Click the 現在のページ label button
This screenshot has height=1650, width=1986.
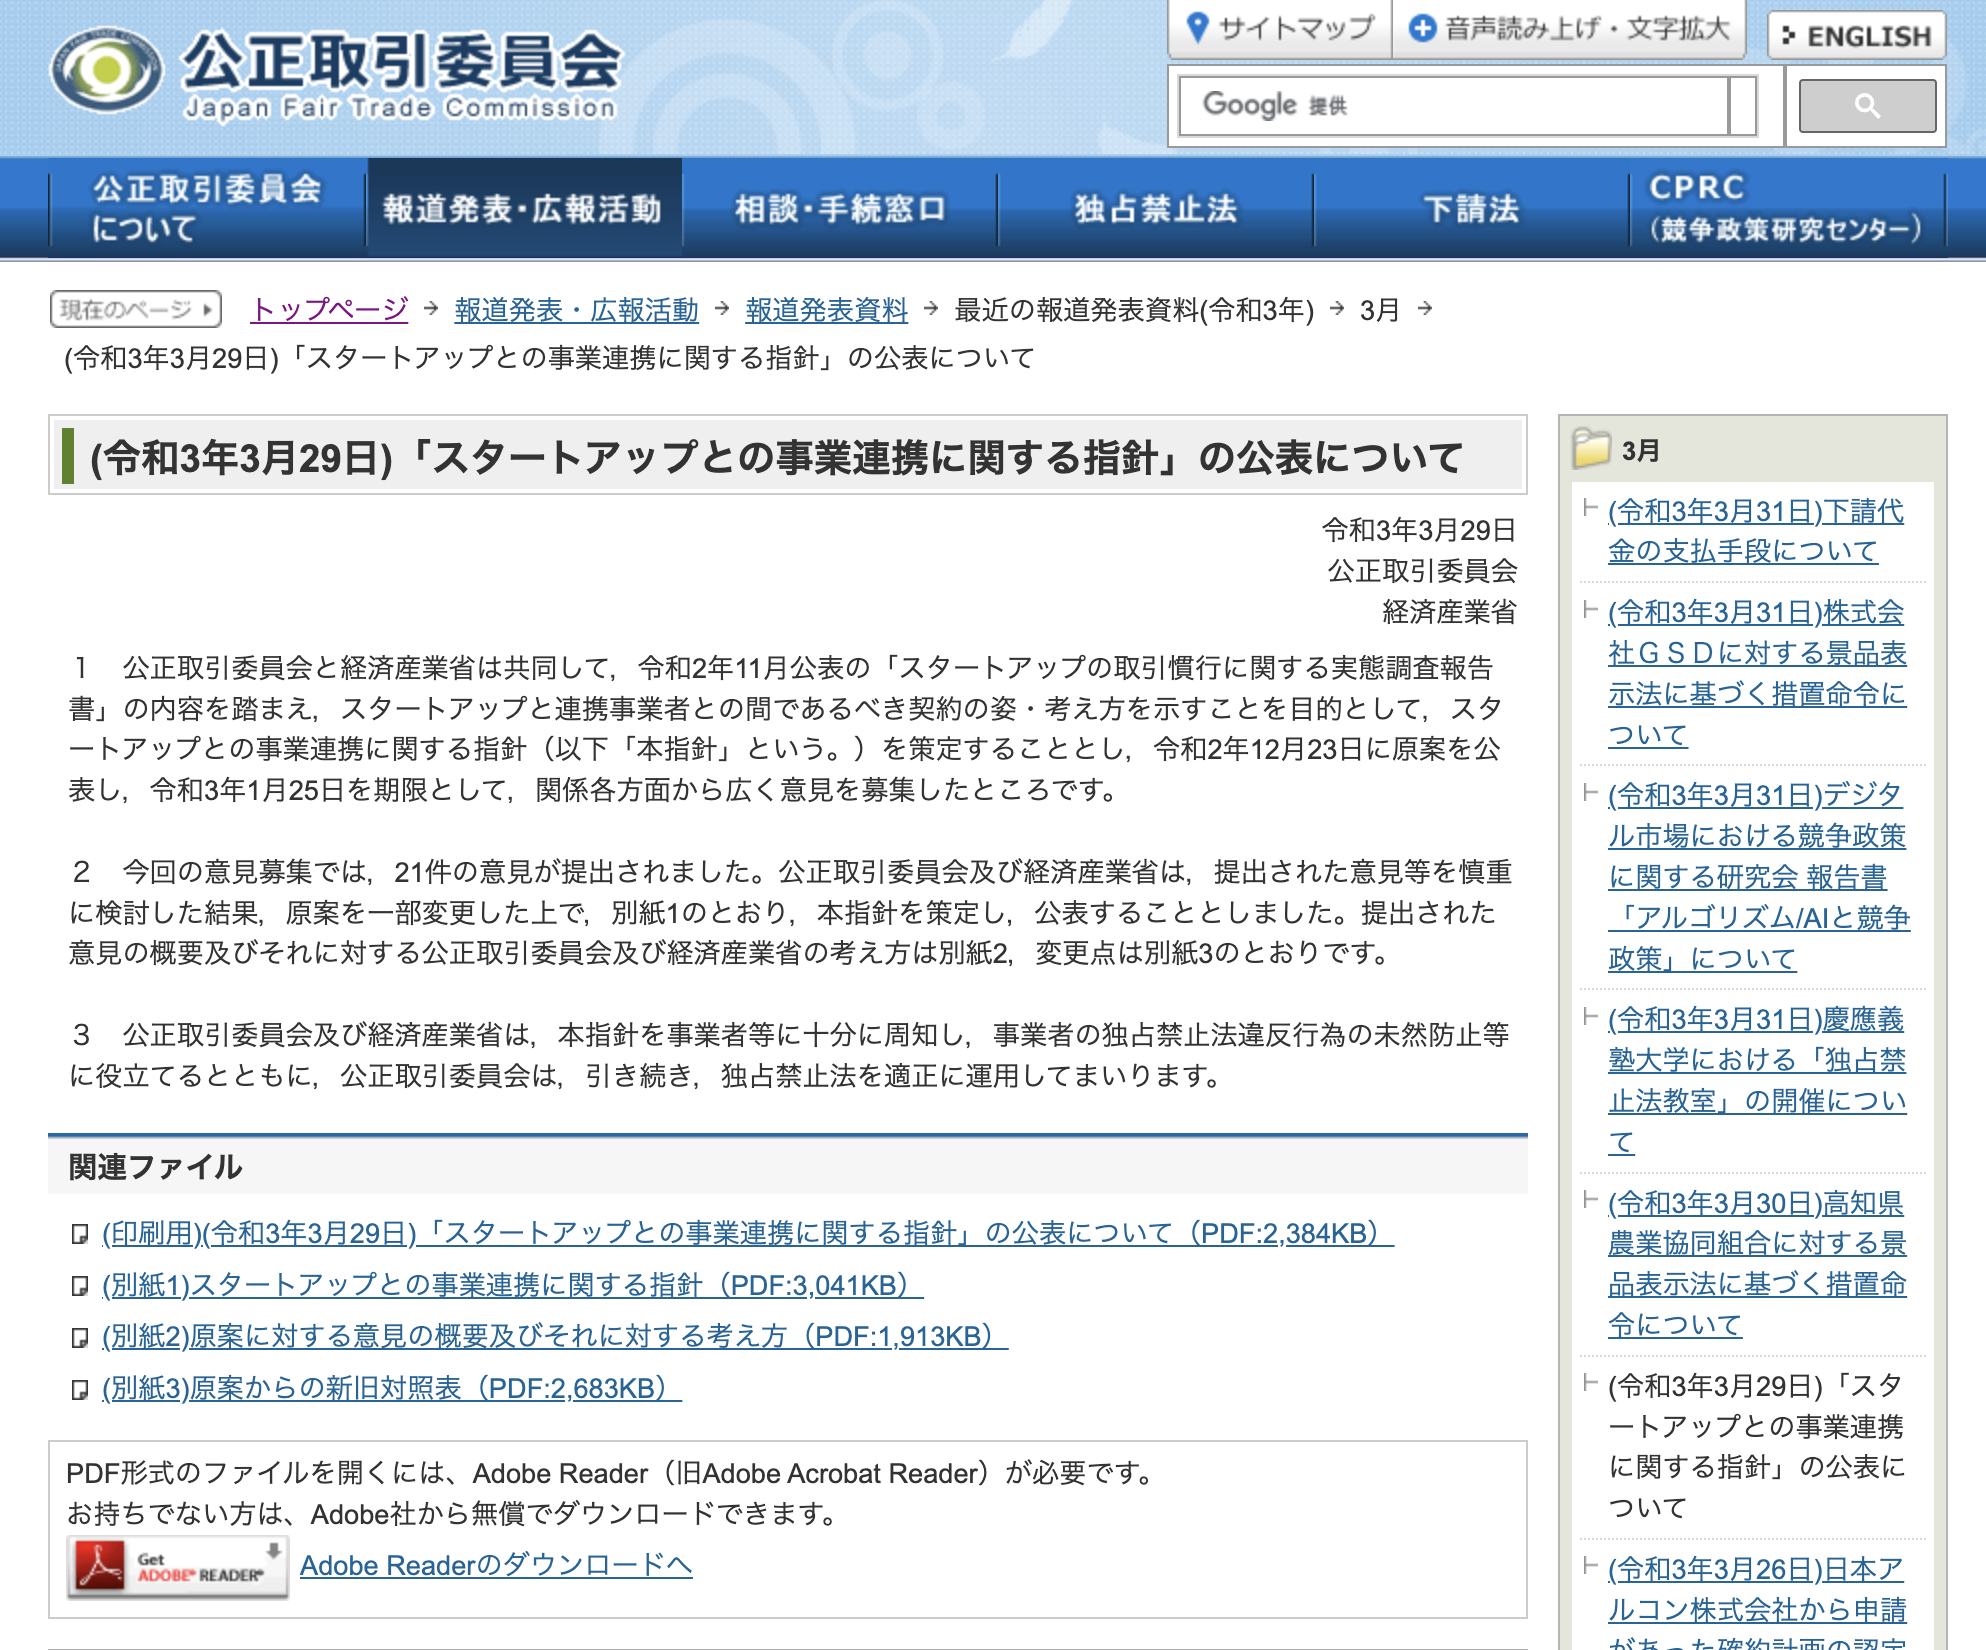135,309
